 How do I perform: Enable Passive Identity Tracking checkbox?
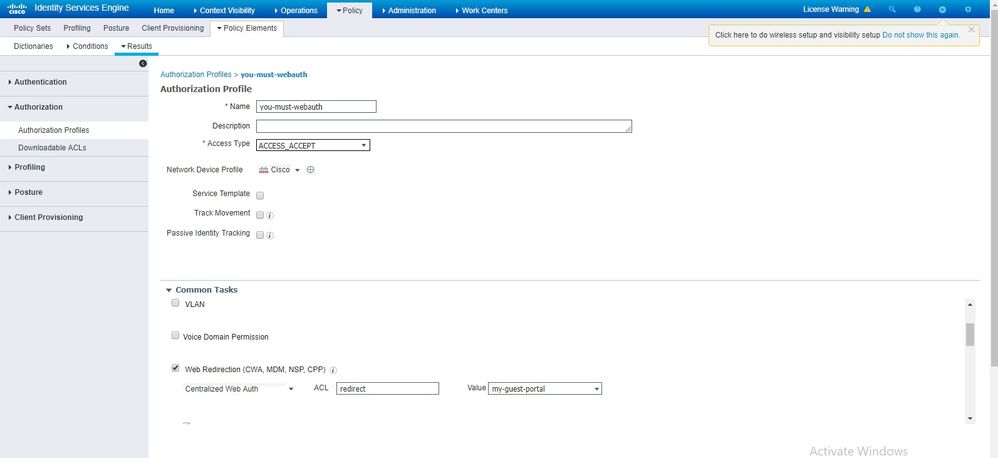pyautogui.click(x=260, y=235)
